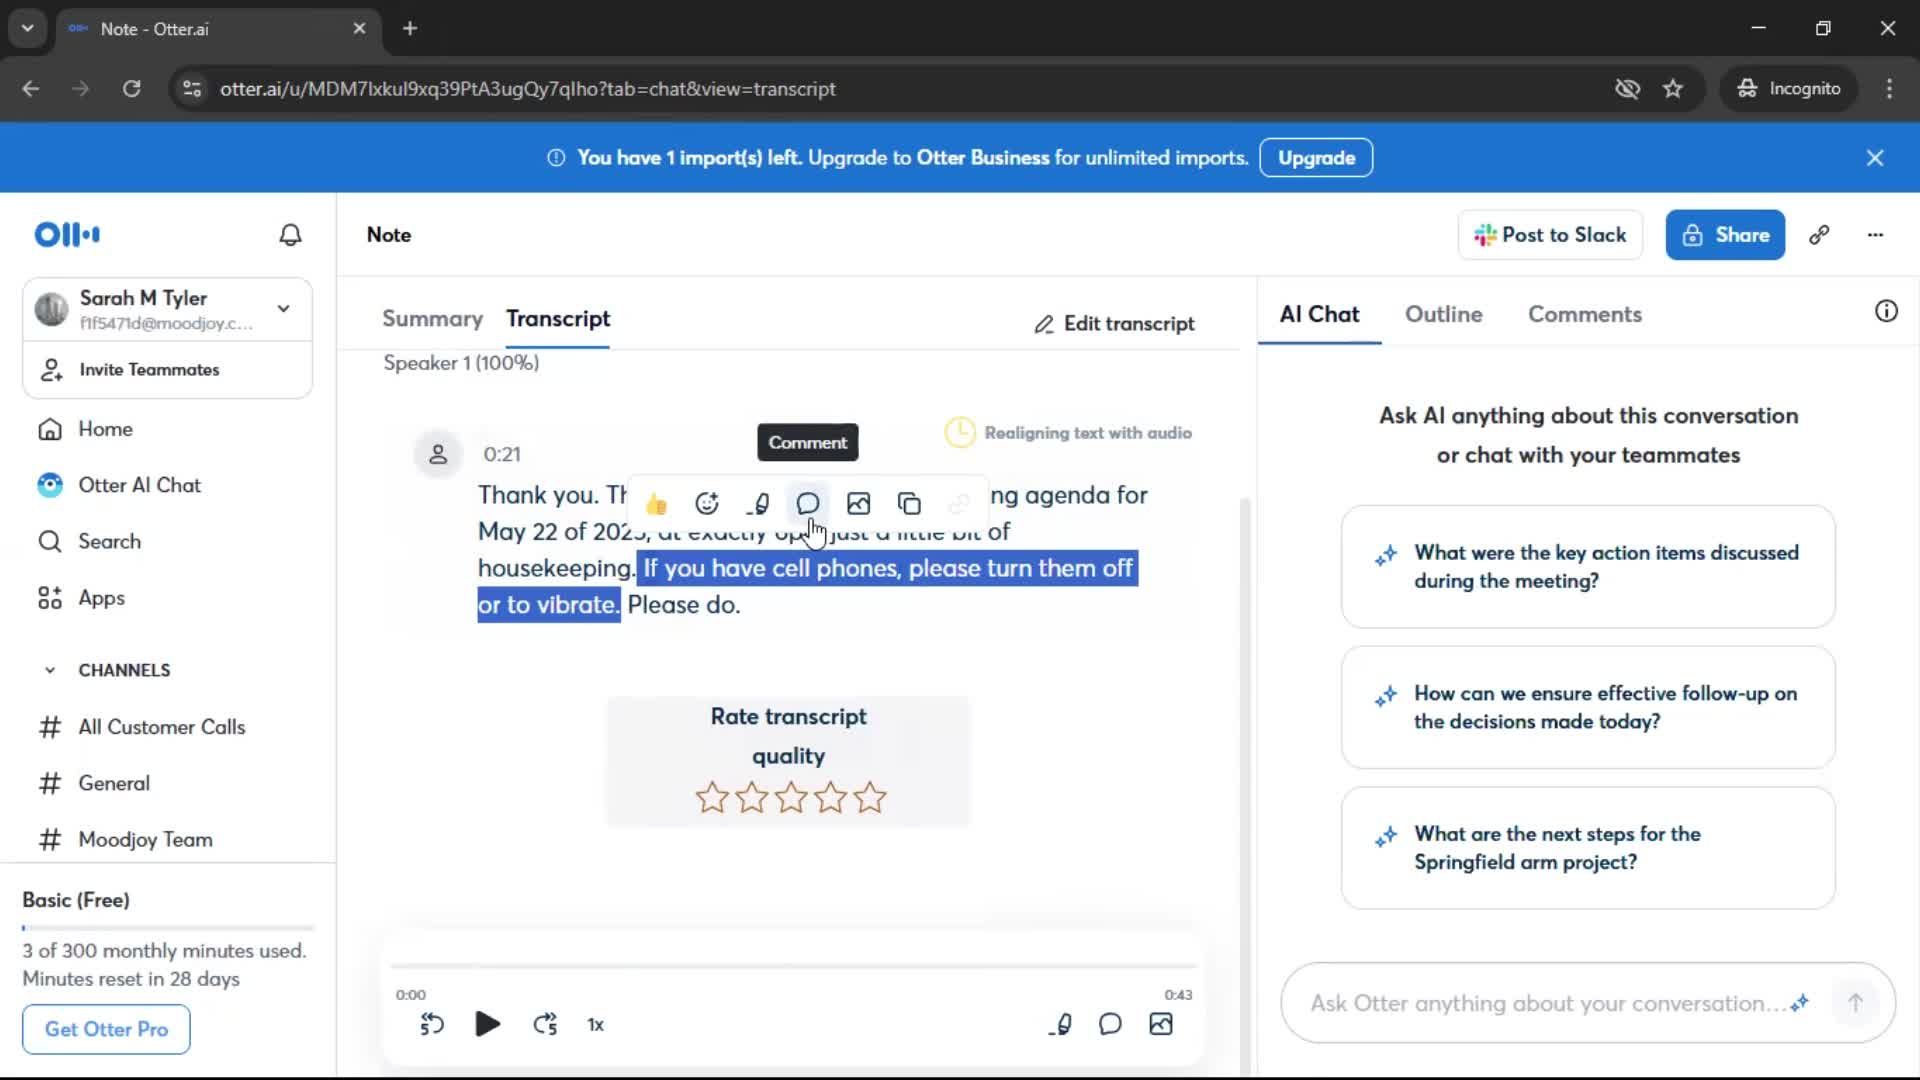Skip audio forward 5 seconds
The image size is (1920, 1080).
(x=545, y=1024)
